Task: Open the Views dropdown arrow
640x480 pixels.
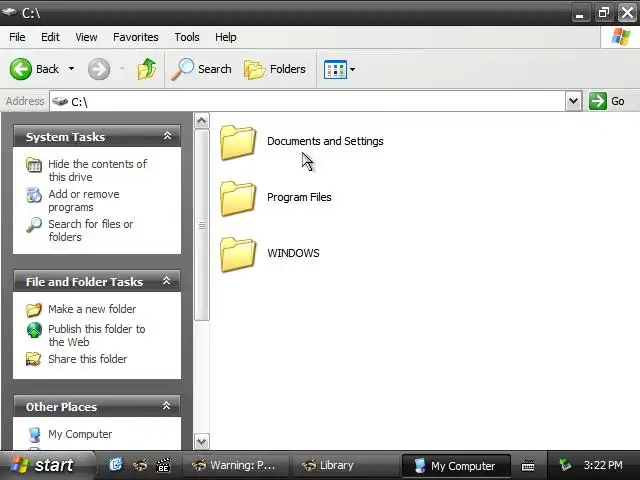Action: (x=352, y=69)
